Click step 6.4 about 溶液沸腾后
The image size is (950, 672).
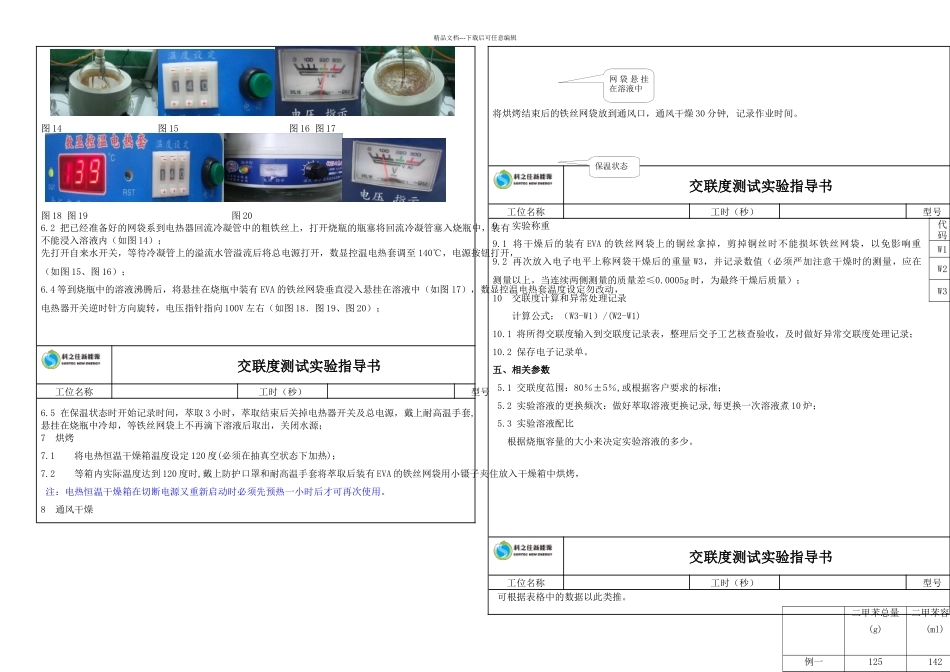(x=329, y=290)
